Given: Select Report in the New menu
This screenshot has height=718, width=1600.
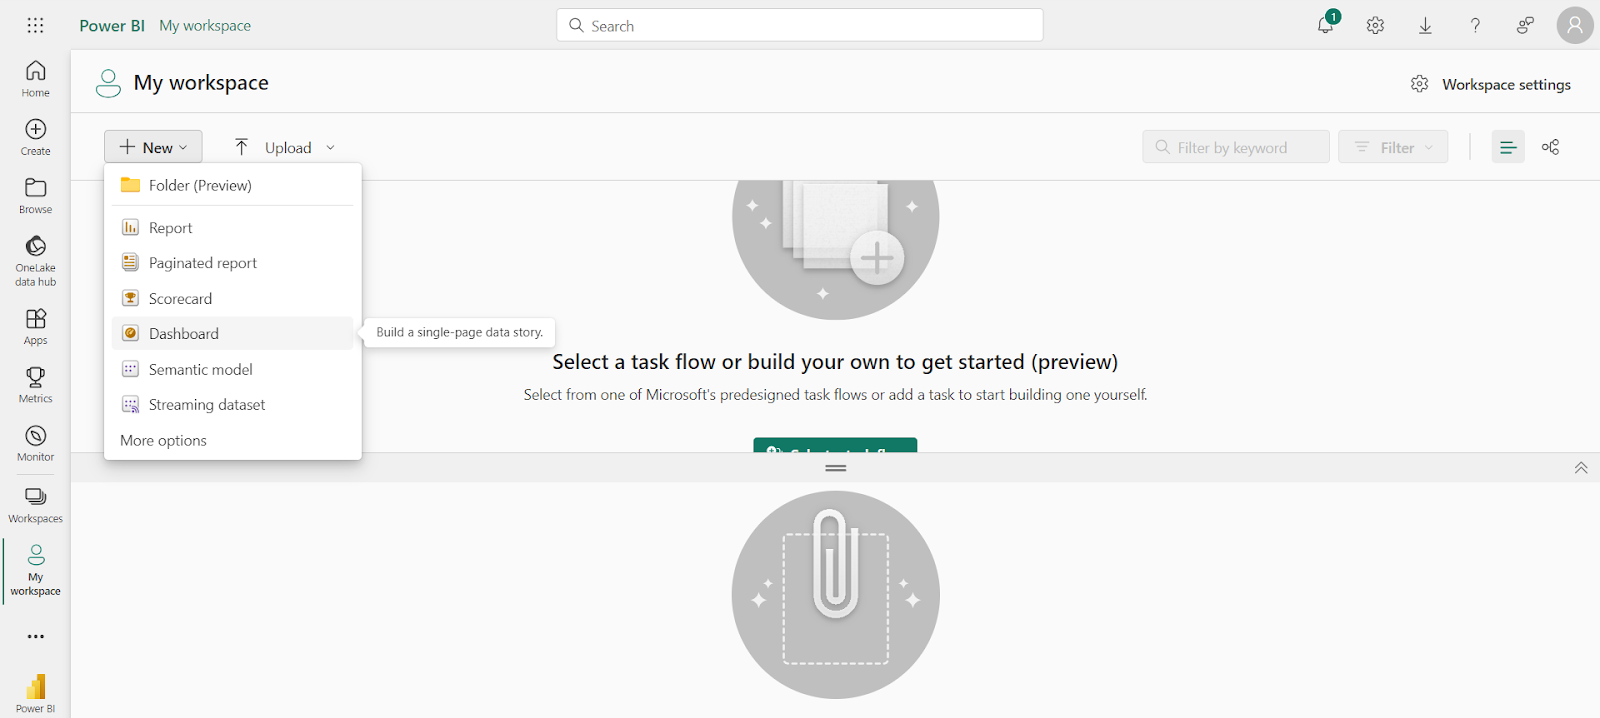Looking at the screenshot, I should coord(233,228).
